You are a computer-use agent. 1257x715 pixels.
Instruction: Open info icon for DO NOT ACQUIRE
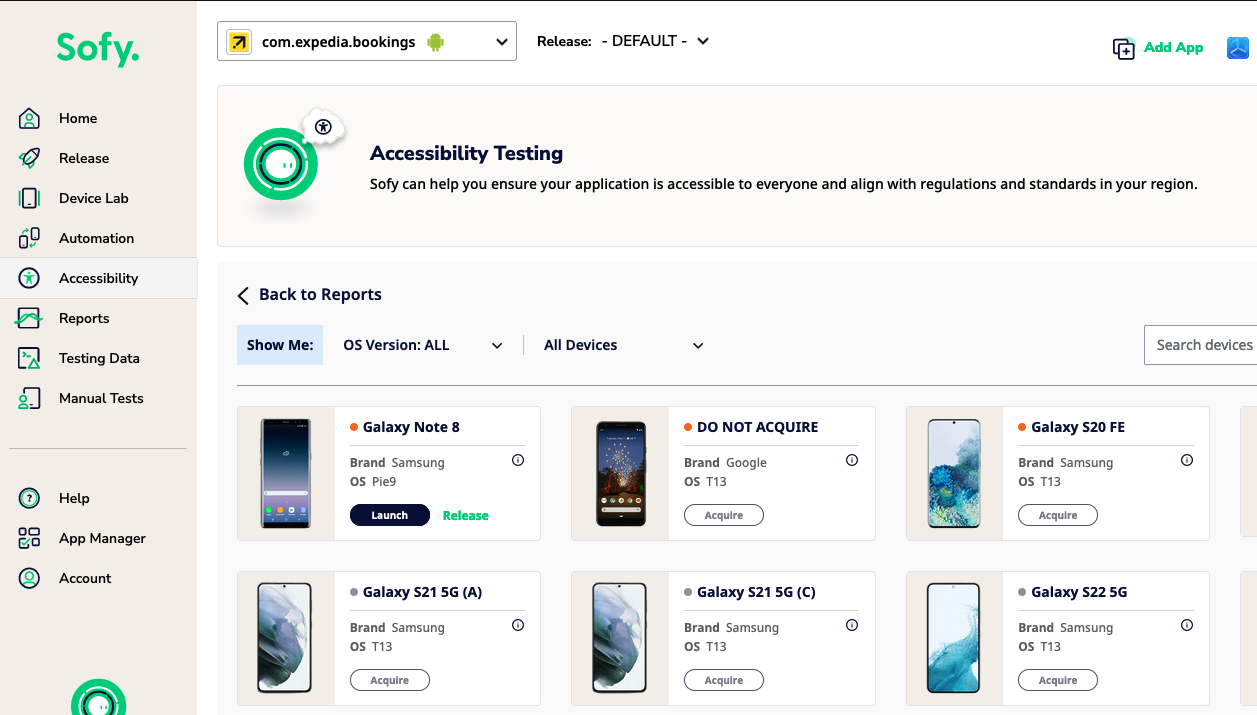[x=852, y=461]
